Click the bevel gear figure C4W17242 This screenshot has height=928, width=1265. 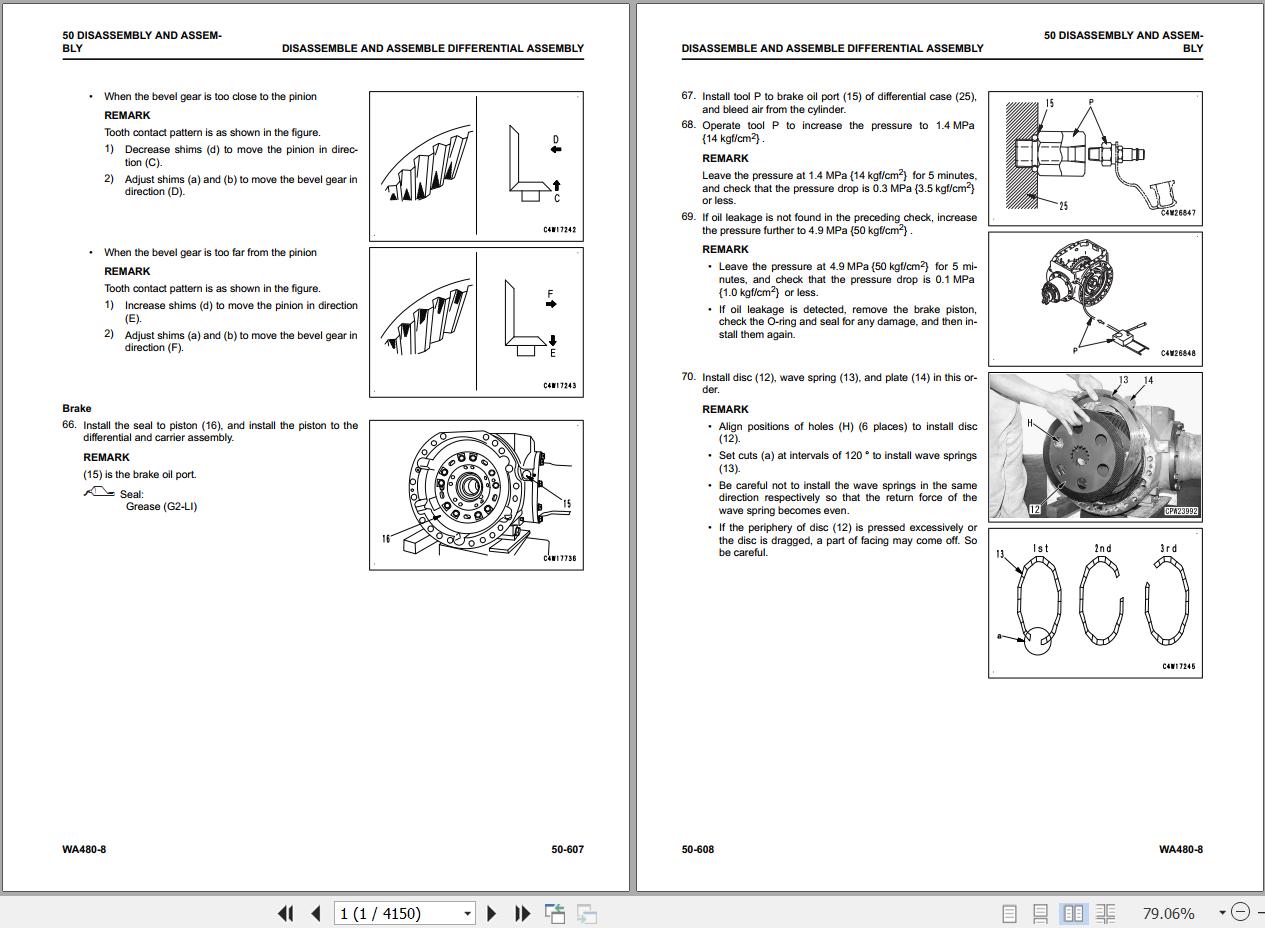(476, 165)
